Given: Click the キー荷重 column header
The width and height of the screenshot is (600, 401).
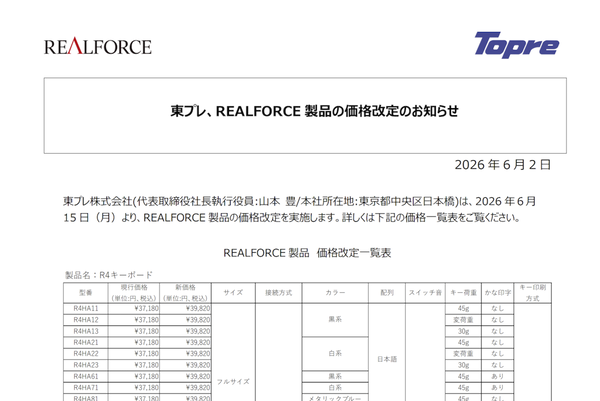Looking at the screenshot, I should click(463, 293).
